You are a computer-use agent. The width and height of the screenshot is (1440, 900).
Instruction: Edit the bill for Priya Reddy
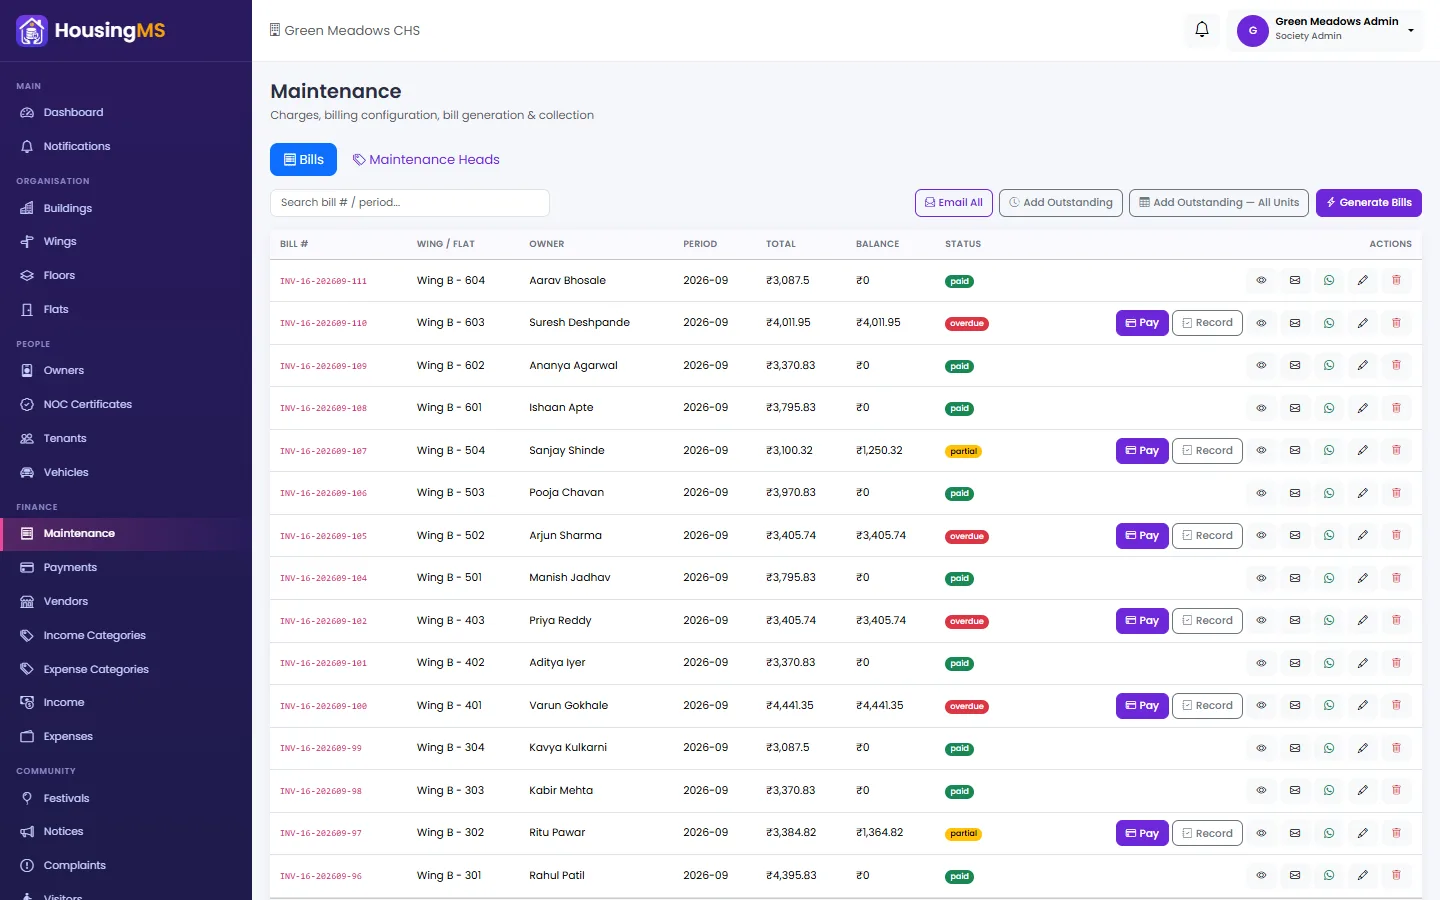(1363, 621)
